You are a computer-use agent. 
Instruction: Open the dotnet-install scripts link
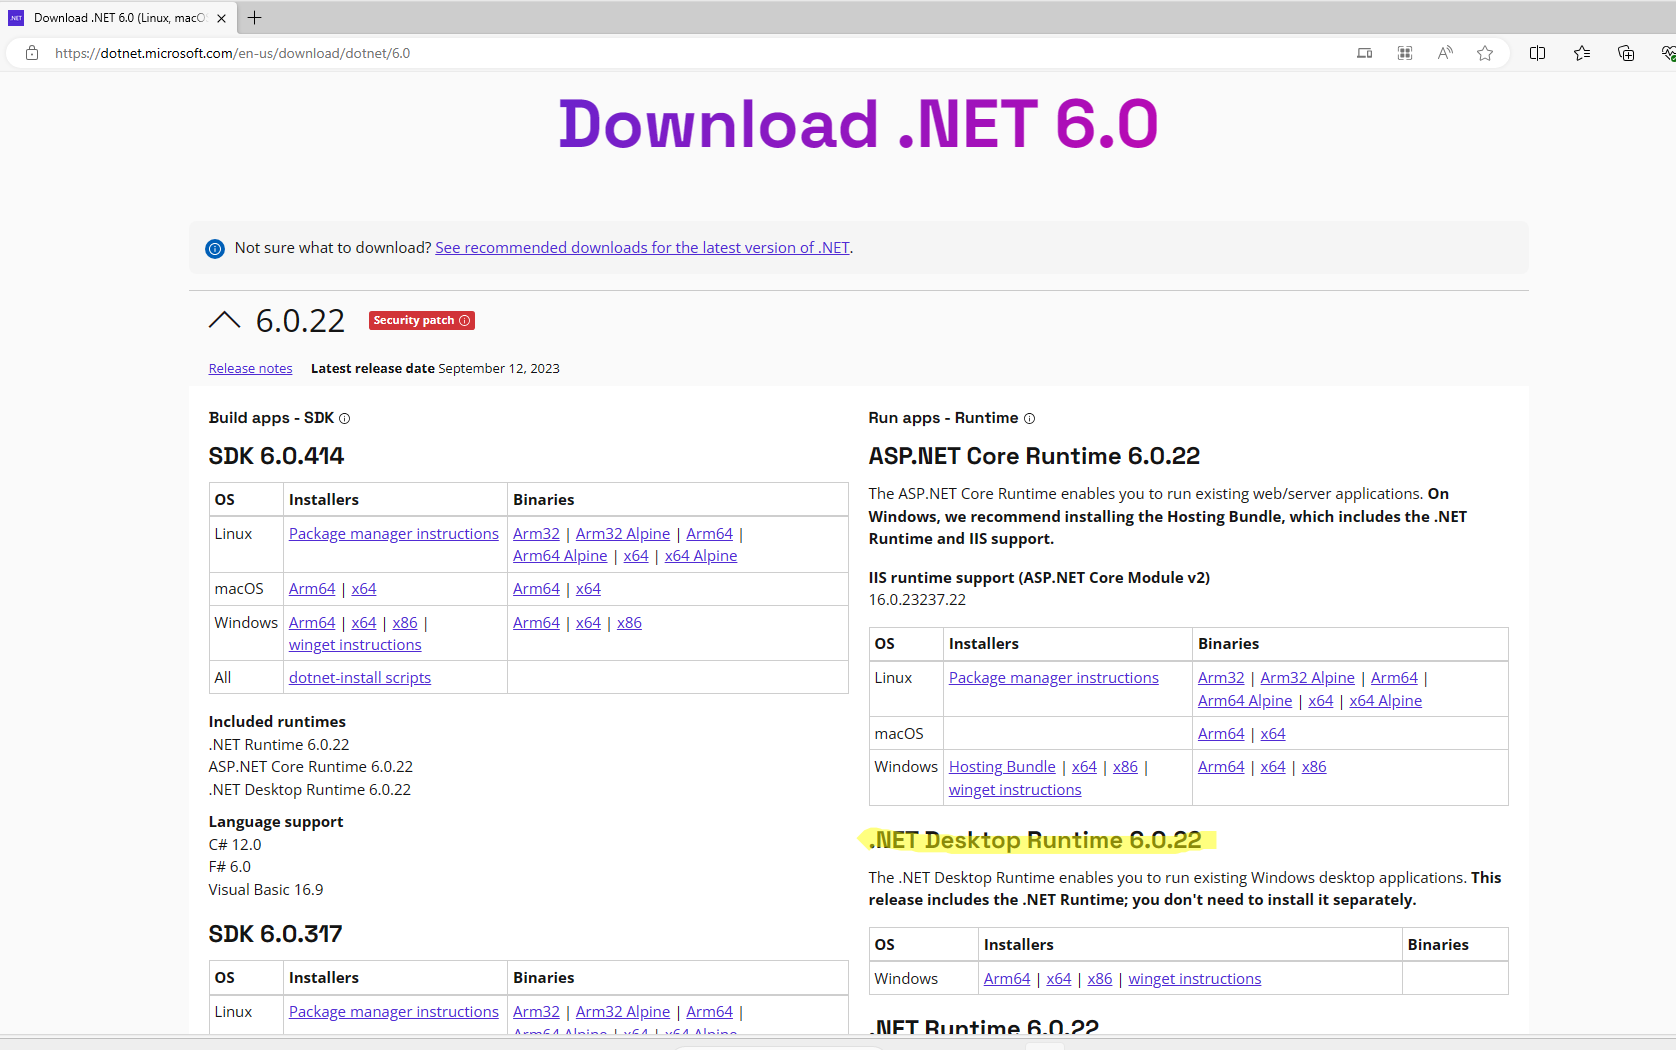click(x=360, y=678)
